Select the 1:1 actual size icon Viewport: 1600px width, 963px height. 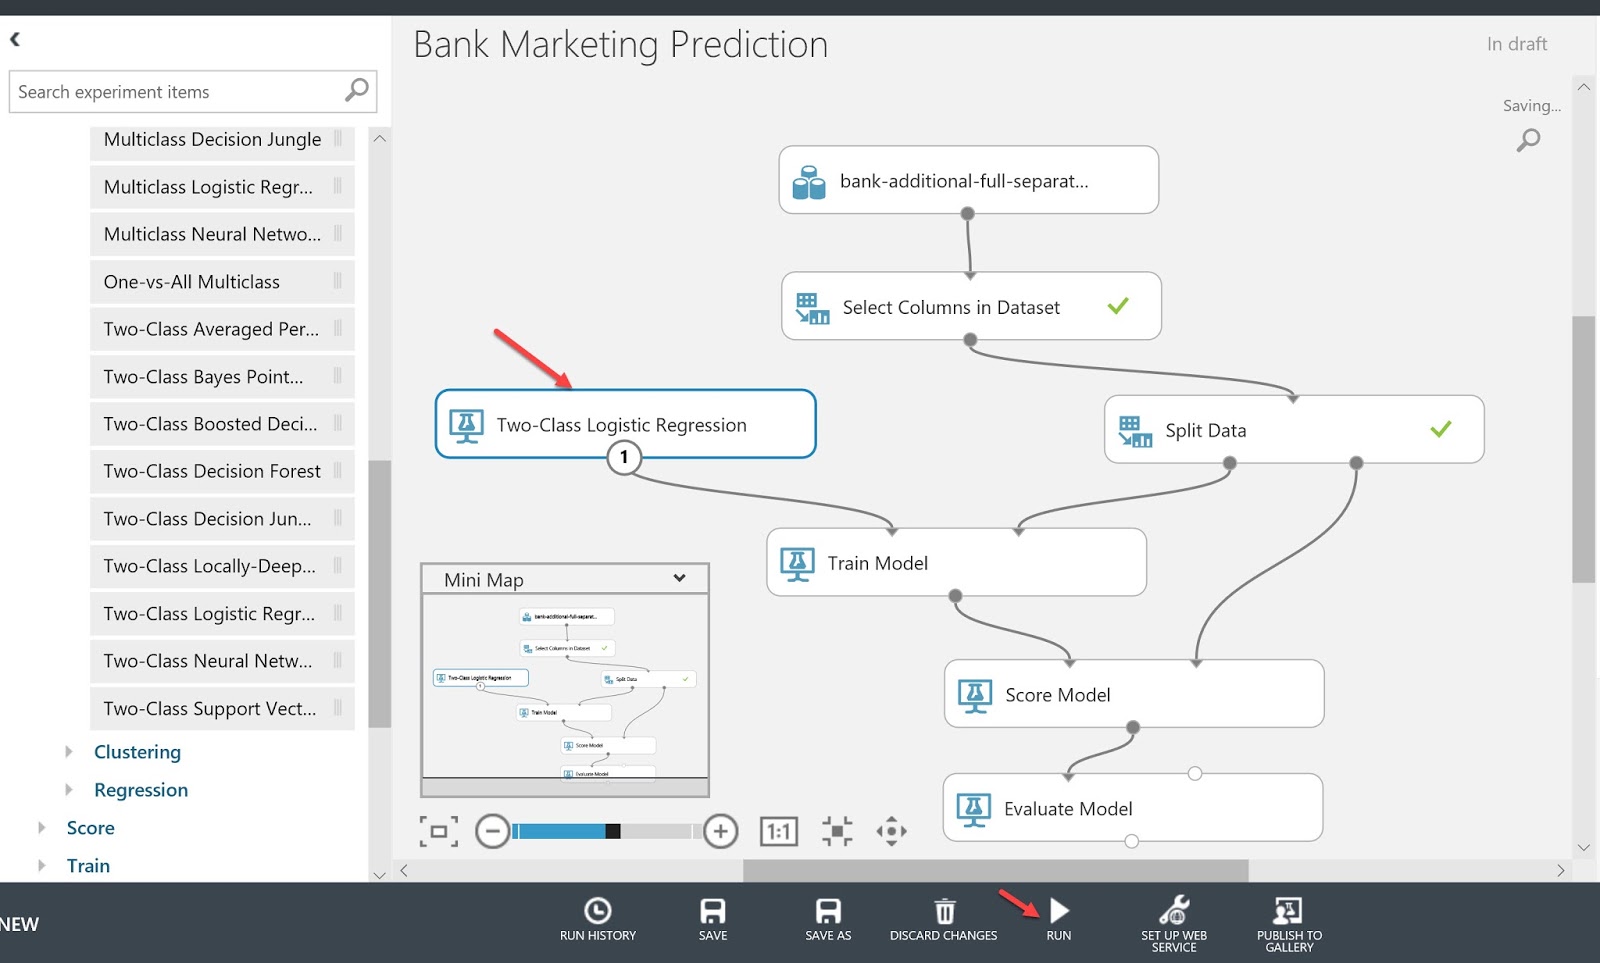[779, 830]
